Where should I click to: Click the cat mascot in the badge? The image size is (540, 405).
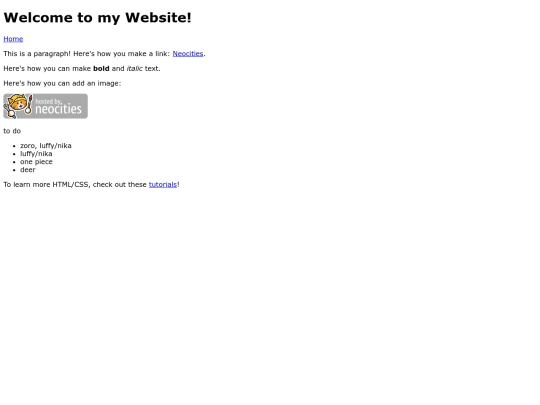tap(18, 106)
